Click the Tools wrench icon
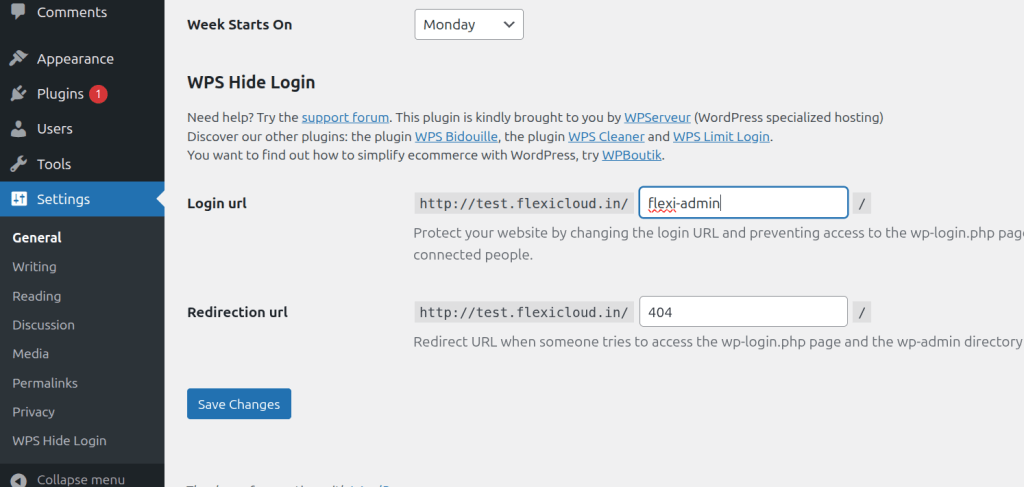The image size is (1024, 487). pos(19,164)
